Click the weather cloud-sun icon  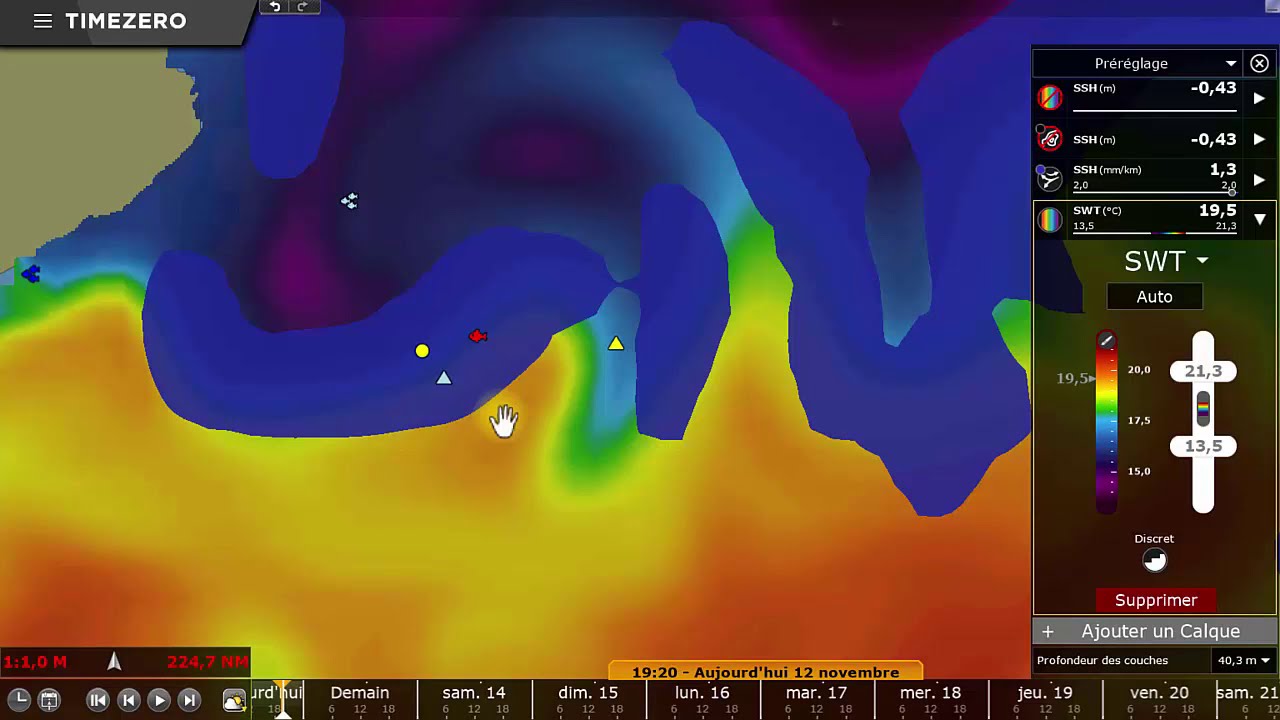coord(234,700)
